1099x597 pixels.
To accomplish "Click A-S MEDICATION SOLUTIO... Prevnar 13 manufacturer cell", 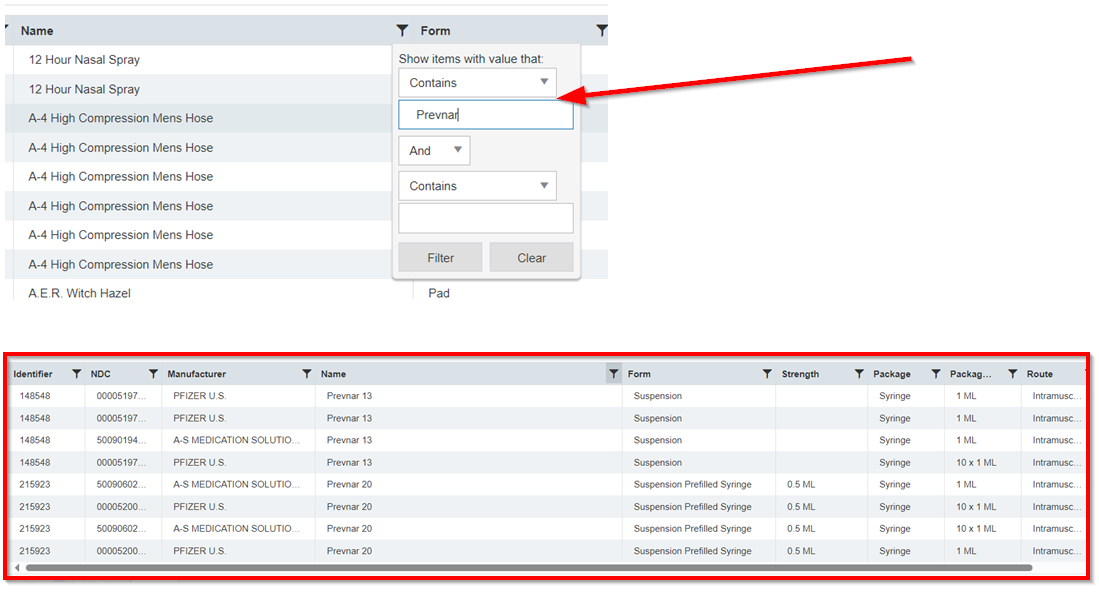I will pos(236,440).
